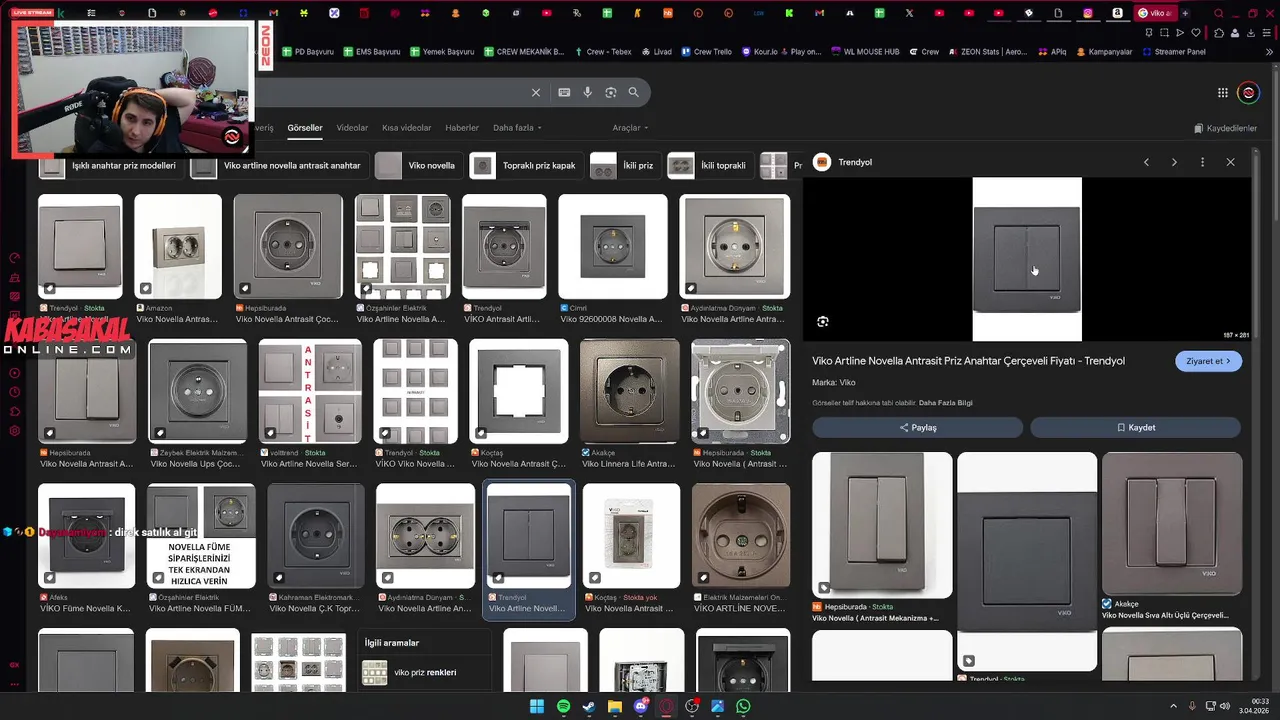
Task: Open the Streamer Panel bookmark
Action: click(1173, 52)
